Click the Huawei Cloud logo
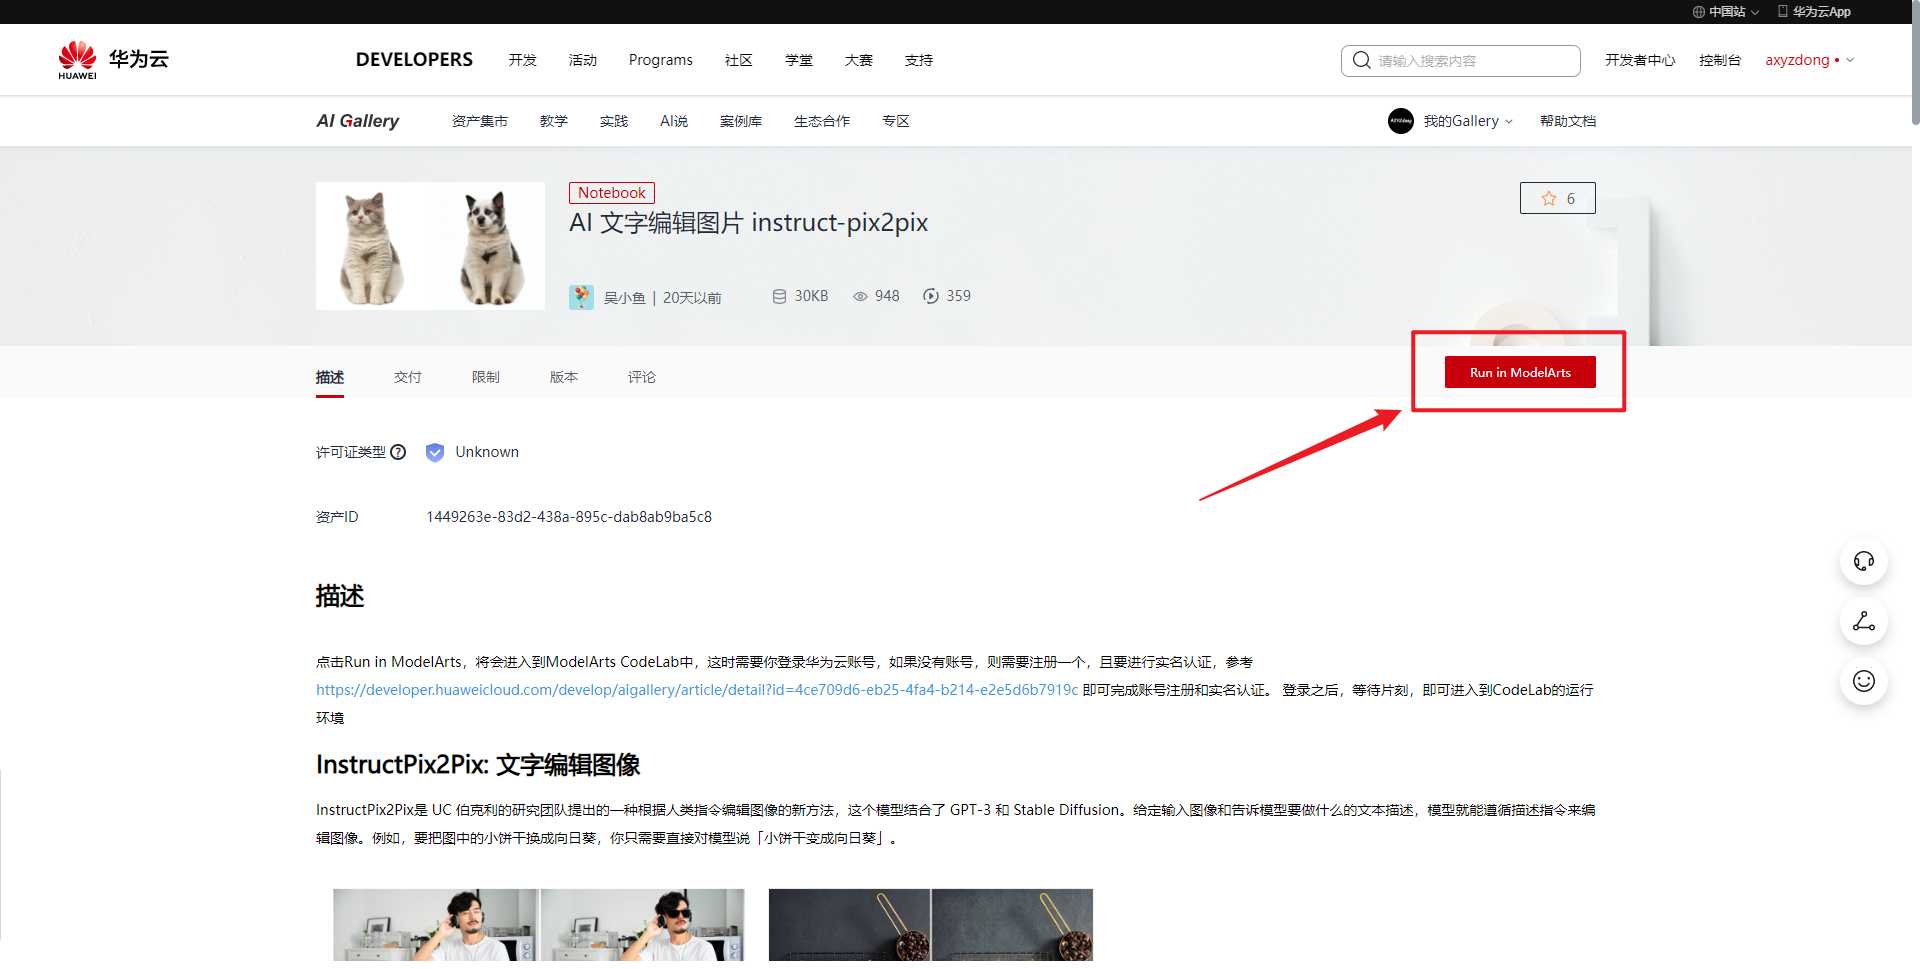This screenshot has height=969, width=1920. pyautogui.click(x=113, y=60)
